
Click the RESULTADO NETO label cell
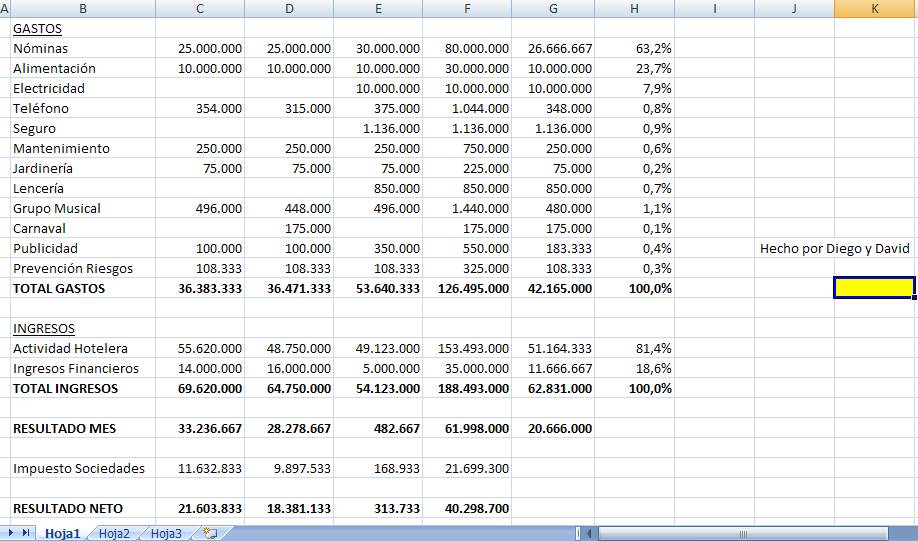click(83, 508)
